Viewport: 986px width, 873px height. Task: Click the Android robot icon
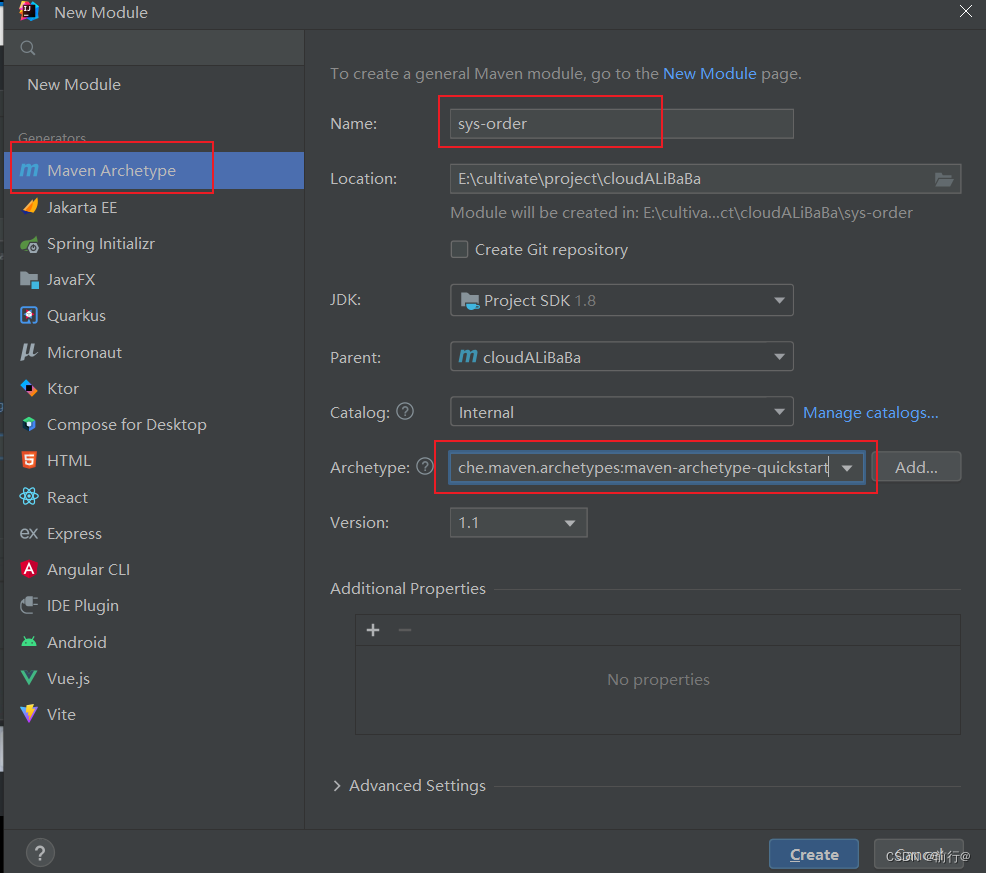[29, 642]
